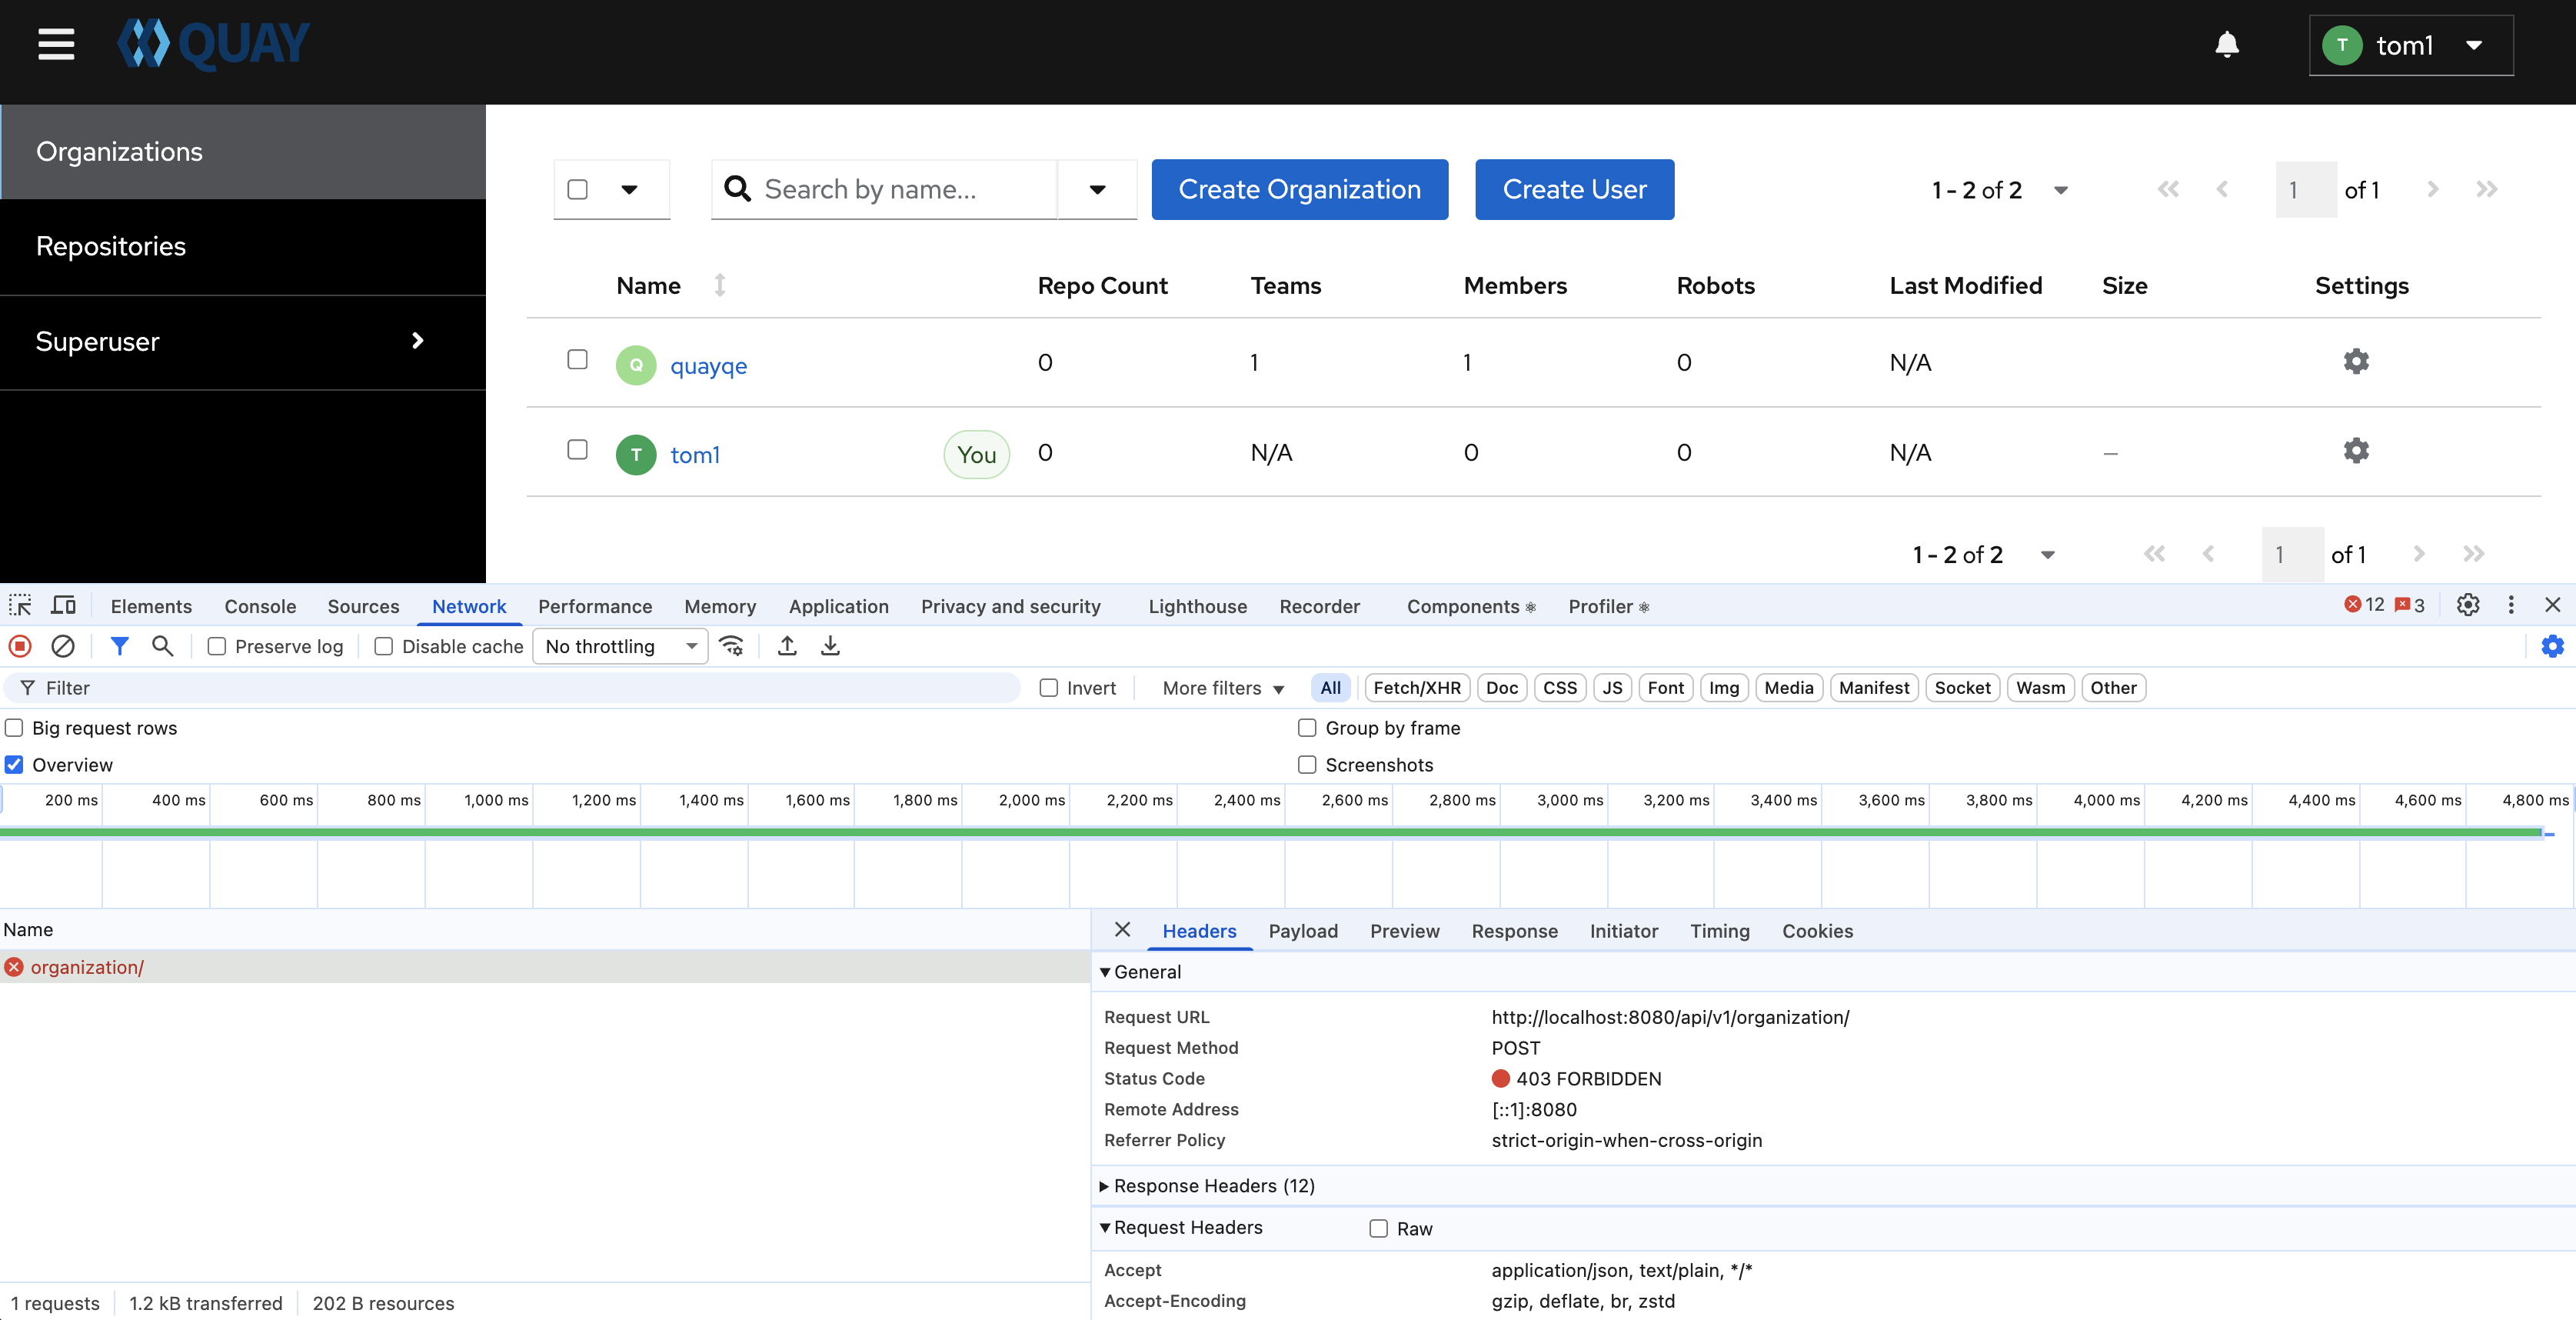Open DevTools settings gear icon
This screenshot has height=1320, width=2576.
point(2467,606)
